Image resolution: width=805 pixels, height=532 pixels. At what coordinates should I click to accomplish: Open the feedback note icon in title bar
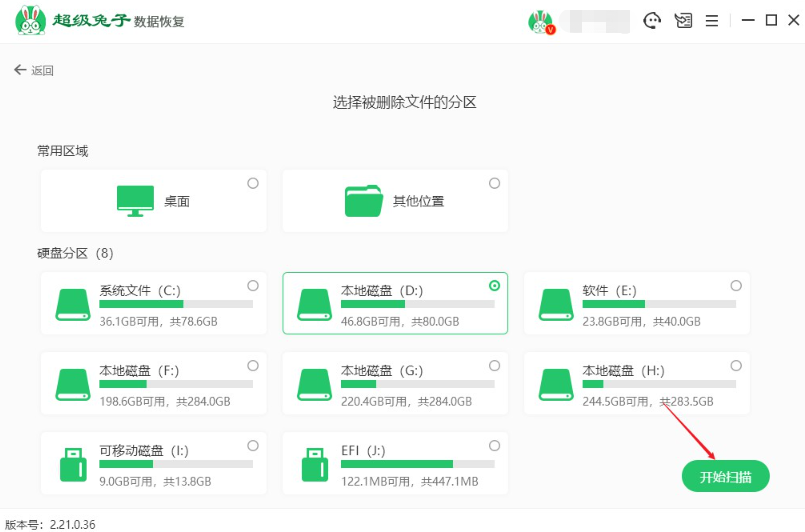[683, 20]
